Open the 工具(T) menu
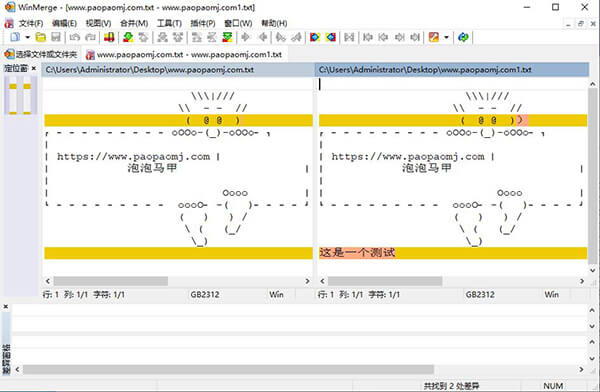600x392 pixels. 169,23
